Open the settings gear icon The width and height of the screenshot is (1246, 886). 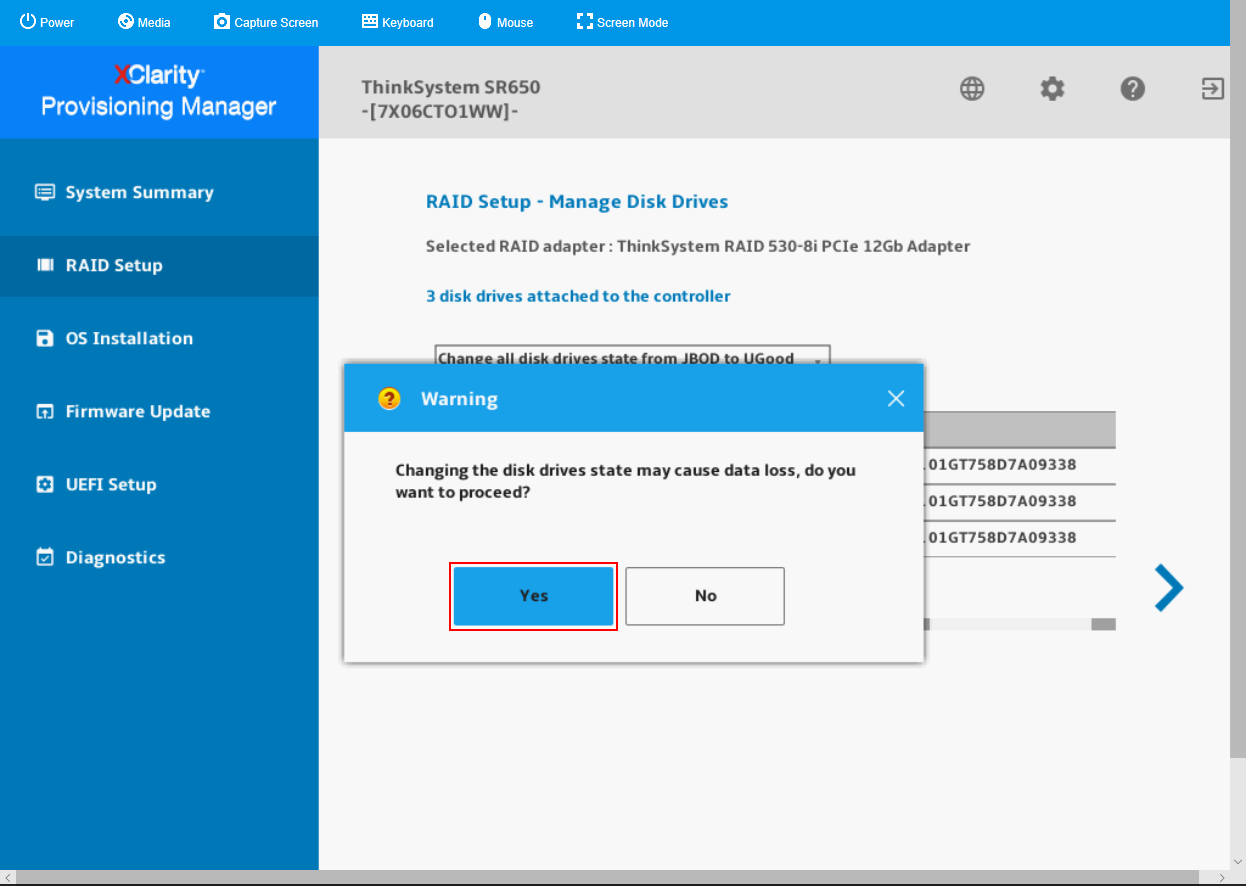pyautogui.click(x=1052, y=89)
